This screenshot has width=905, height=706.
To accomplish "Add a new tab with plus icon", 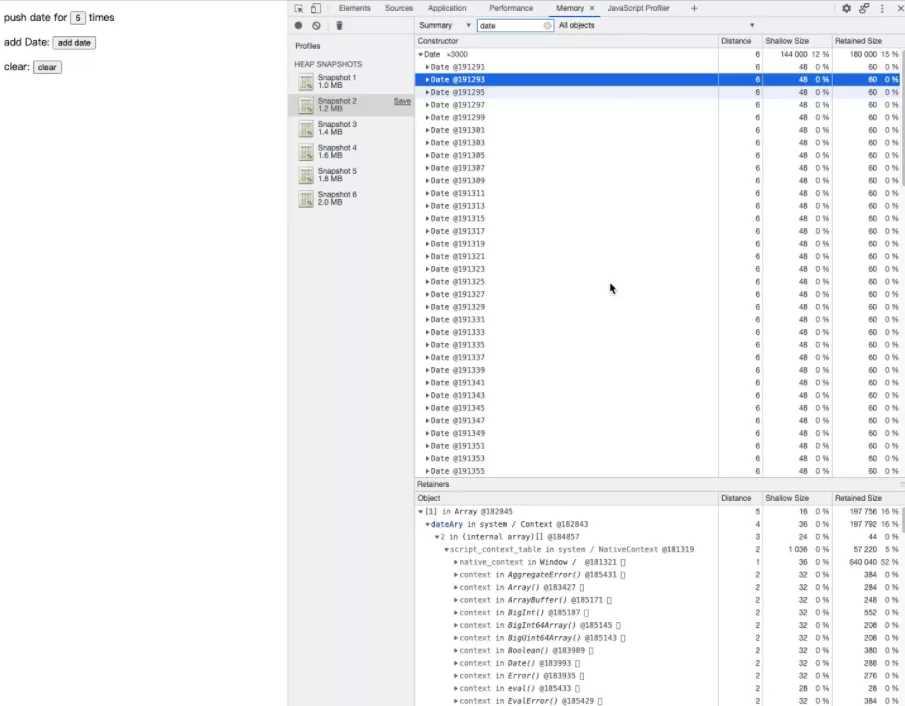I will tap(694, 8).
